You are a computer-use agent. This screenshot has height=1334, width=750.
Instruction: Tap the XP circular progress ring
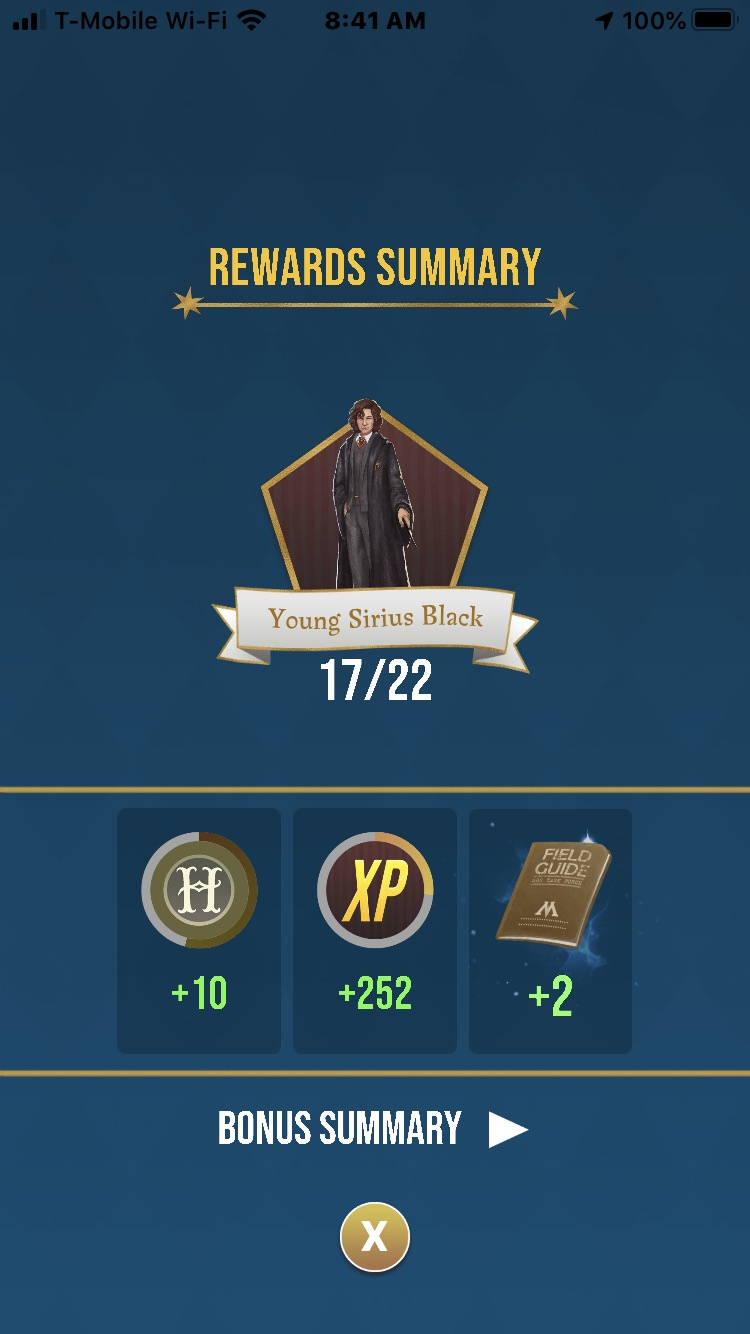375,890
